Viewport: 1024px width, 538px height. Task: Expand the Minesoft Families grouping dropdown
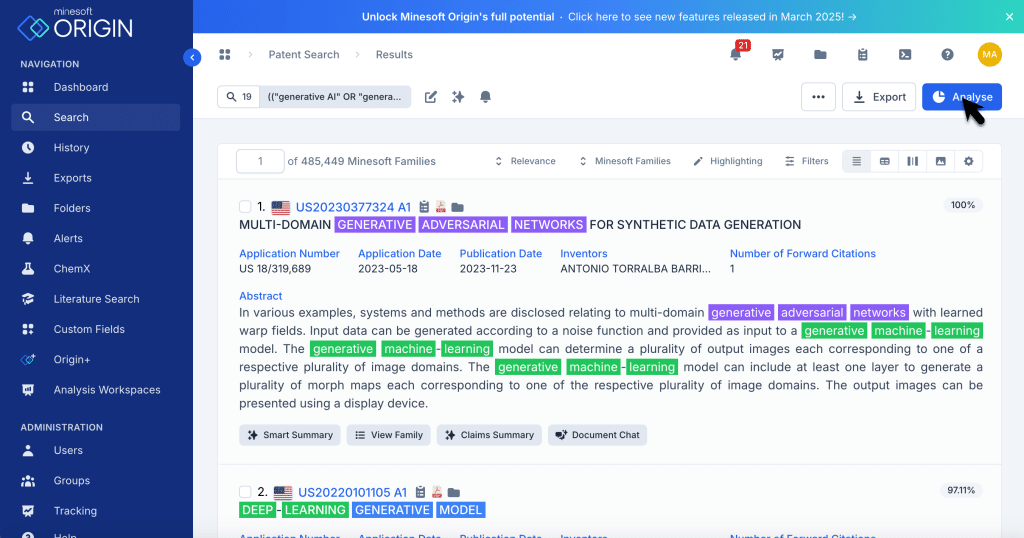click(x=624, y=161)
